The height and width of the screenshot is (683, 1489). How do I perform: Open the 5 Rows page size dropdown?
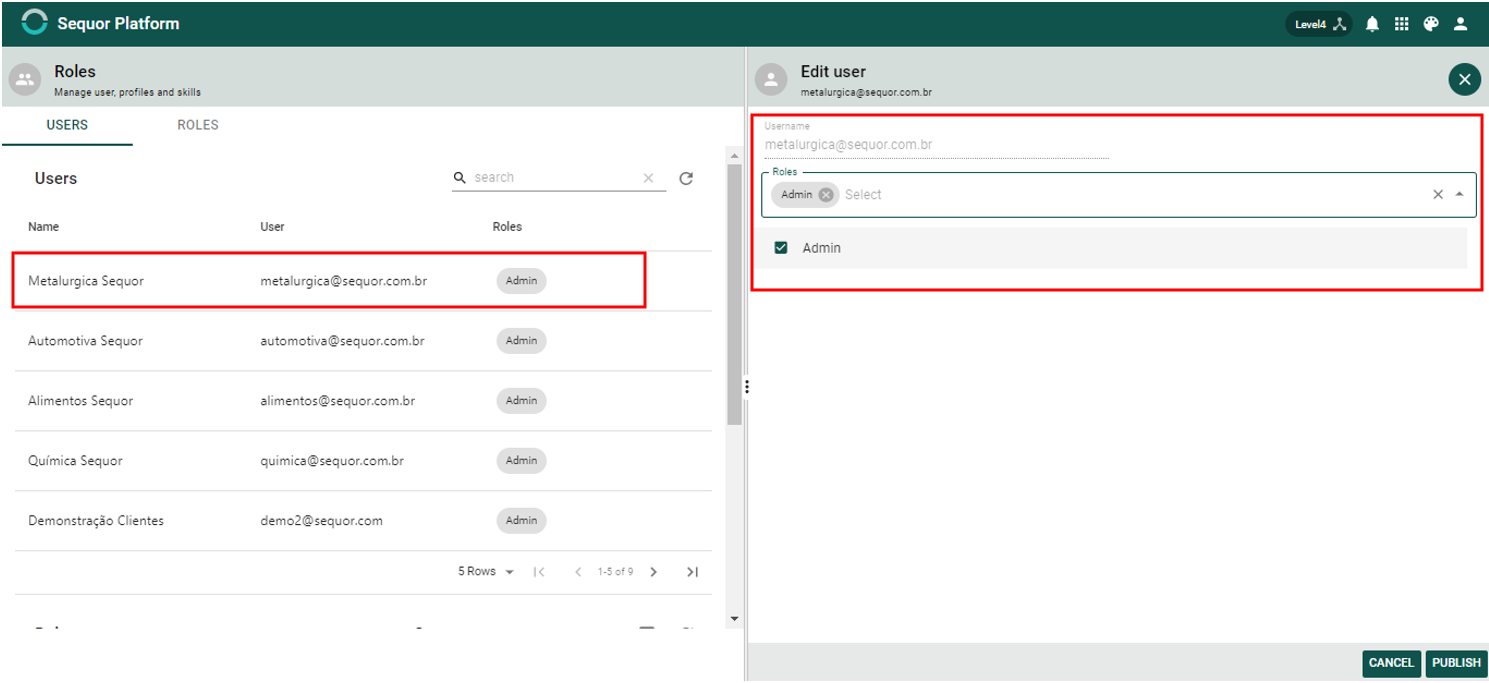click(486, 572)
